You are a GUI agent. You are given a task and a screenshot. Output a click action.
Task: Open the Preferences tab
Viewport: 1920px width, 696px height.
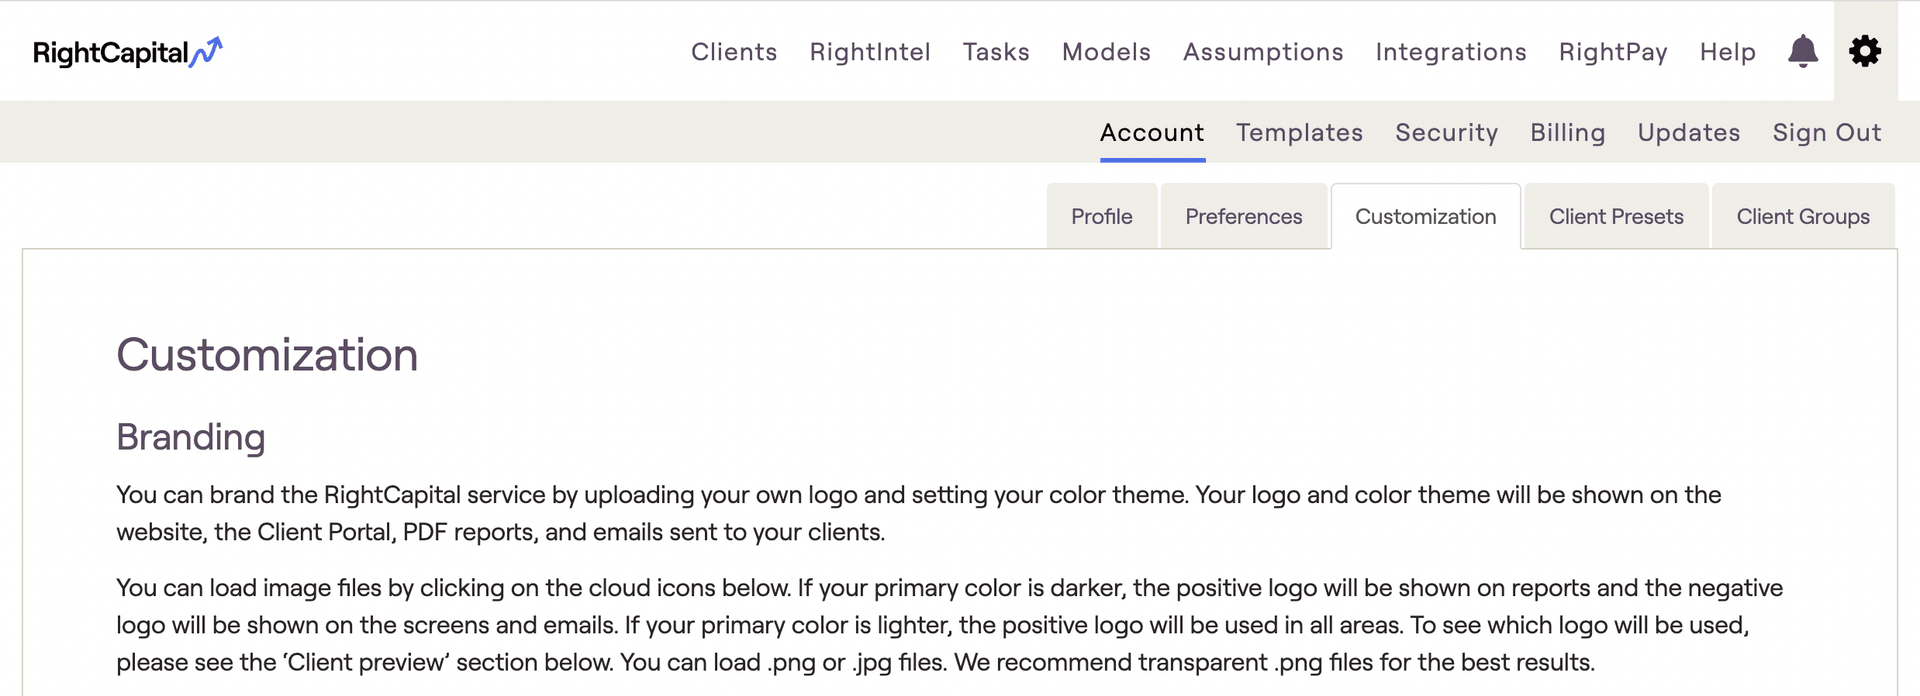pyautogui.click(x=1244, y=216)
